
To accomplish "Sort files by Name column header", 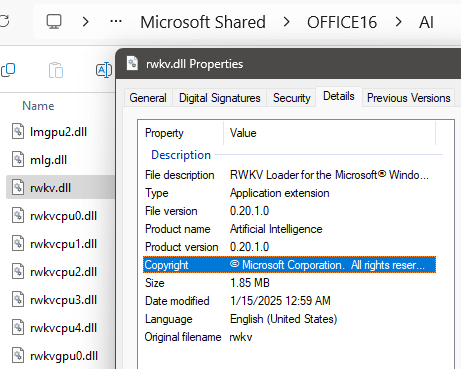I will point(38,106).
